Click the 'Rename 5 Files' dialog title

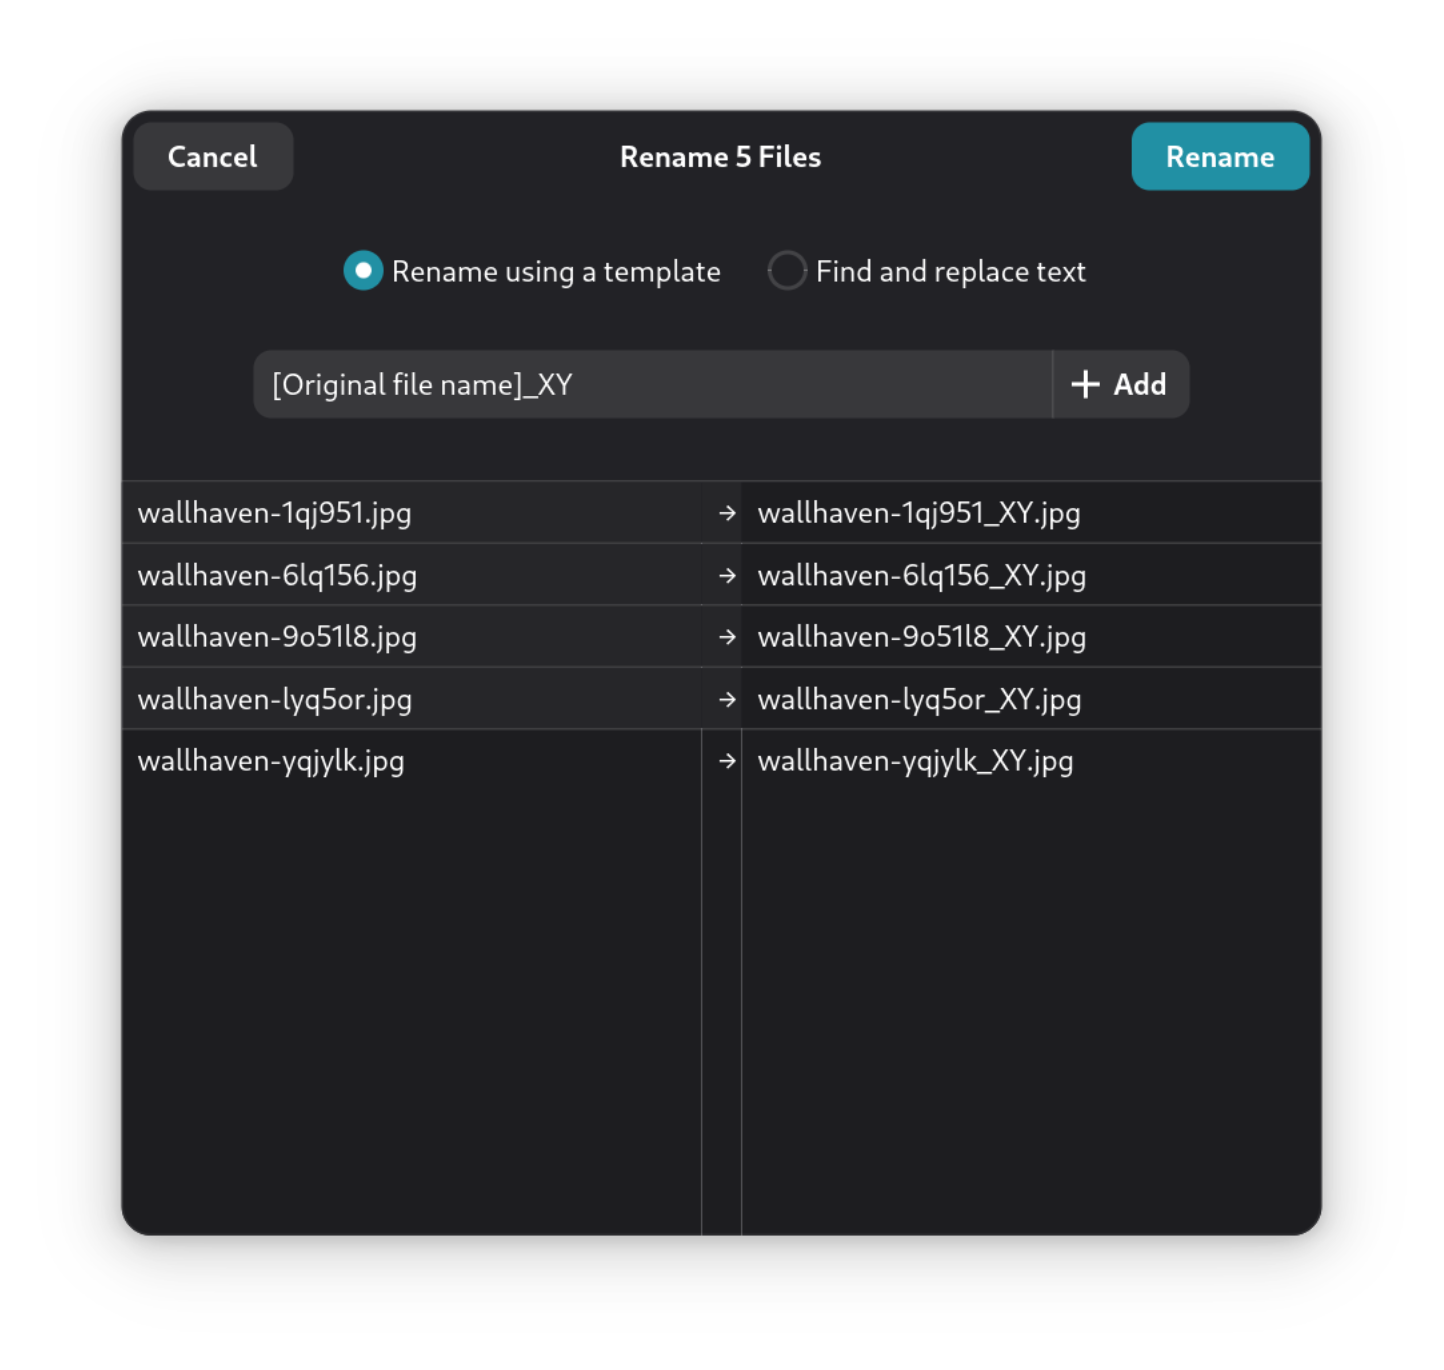[x=720, y=157]
